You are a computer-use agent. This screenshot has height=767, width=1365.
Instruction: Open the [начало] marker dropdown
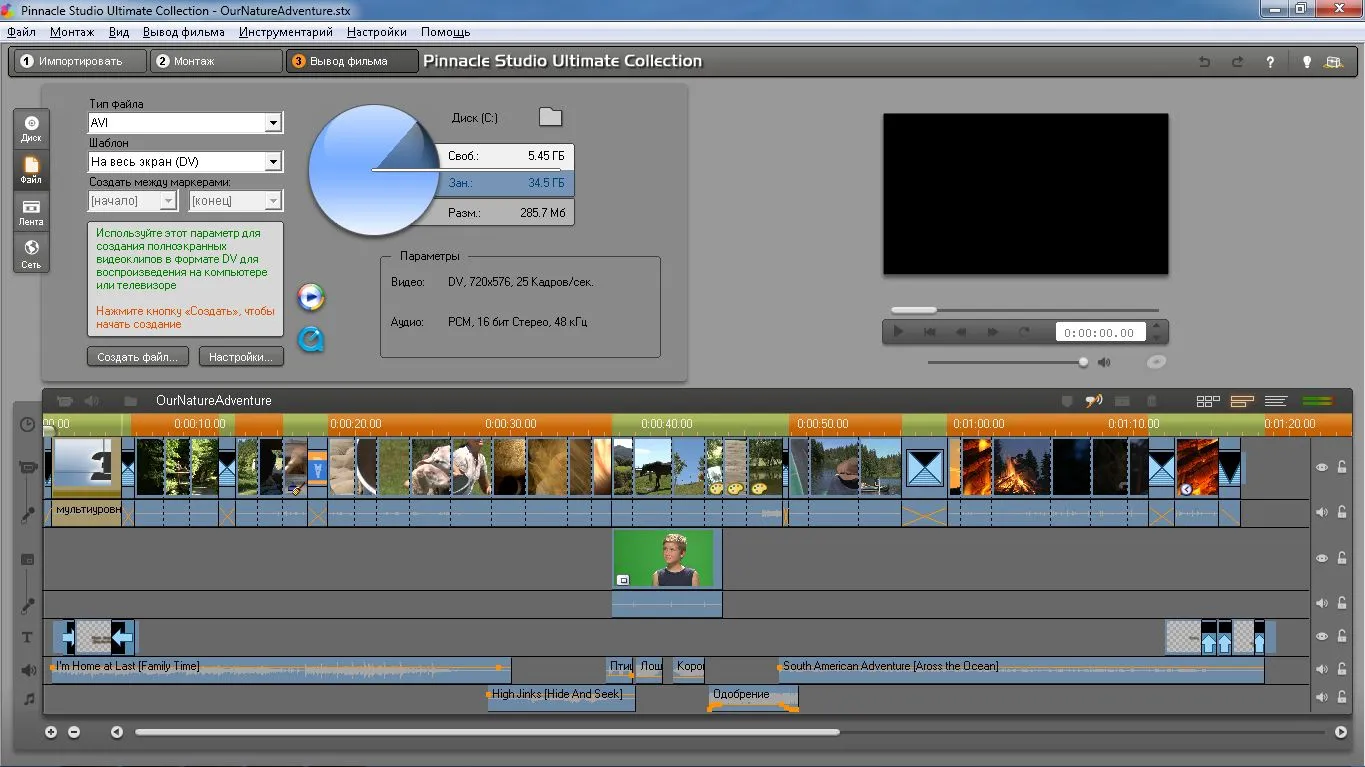(x=168, y=201)
